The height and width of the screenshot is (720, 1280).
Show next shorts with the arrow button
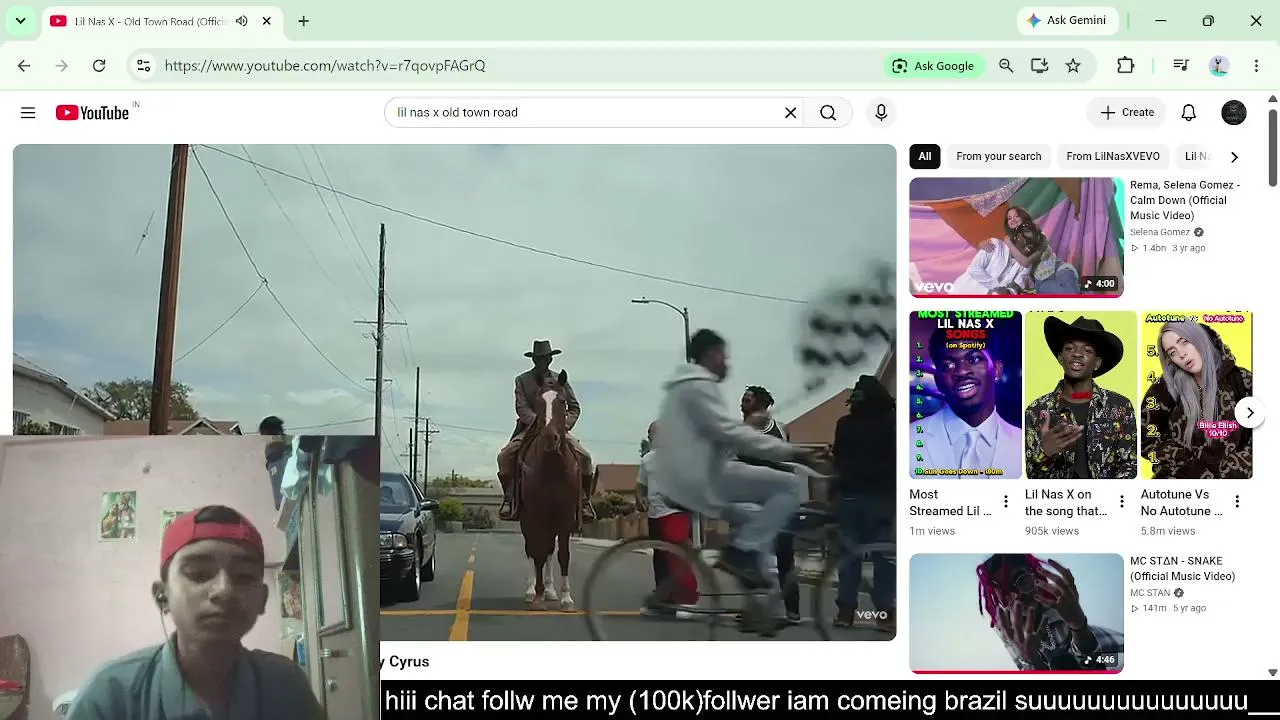(1250, 412)
